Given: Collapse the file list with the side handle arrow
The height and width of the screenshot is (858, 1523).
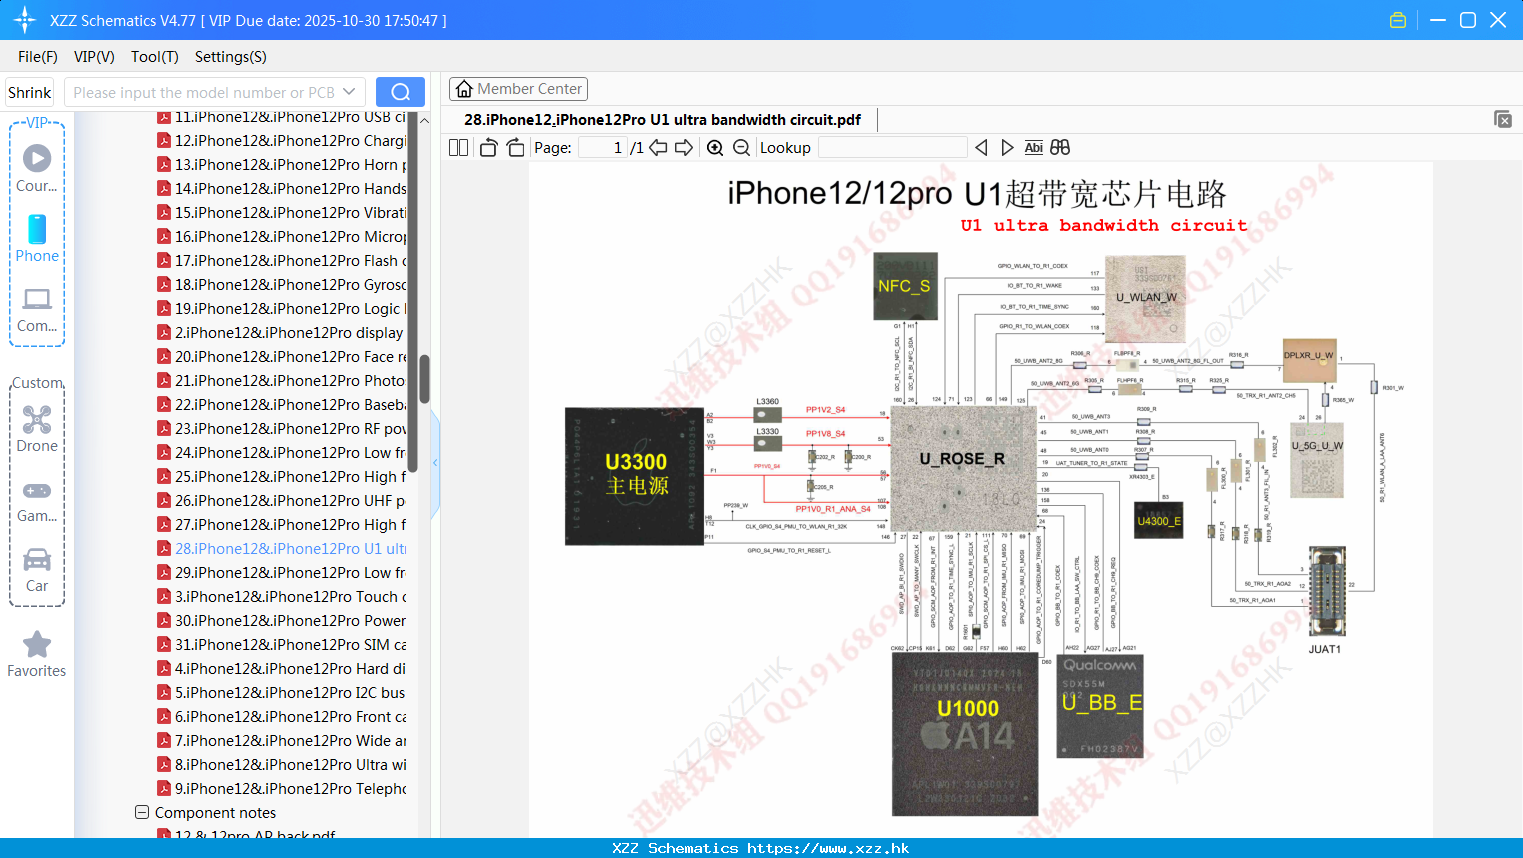Looking at the screenshot, I should (435, 463).
